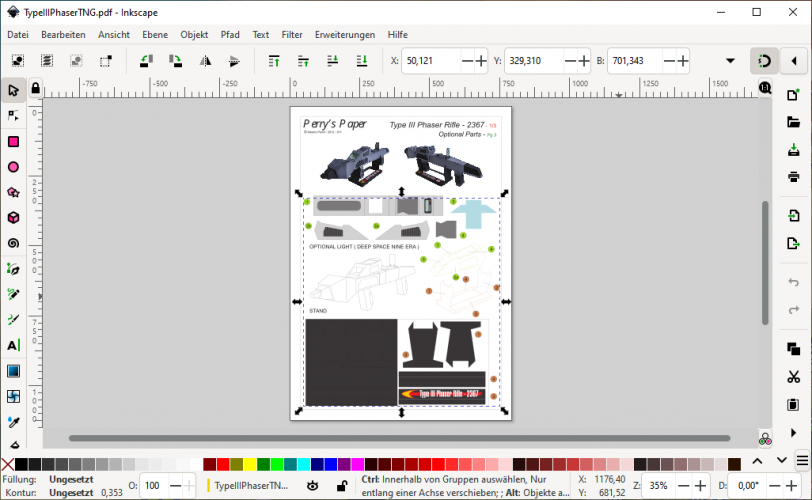Image resolution: width=812 pixels, height=500 pixels.
Task: Select the Pencil freehand tool
Action: [x=13, y=295]
